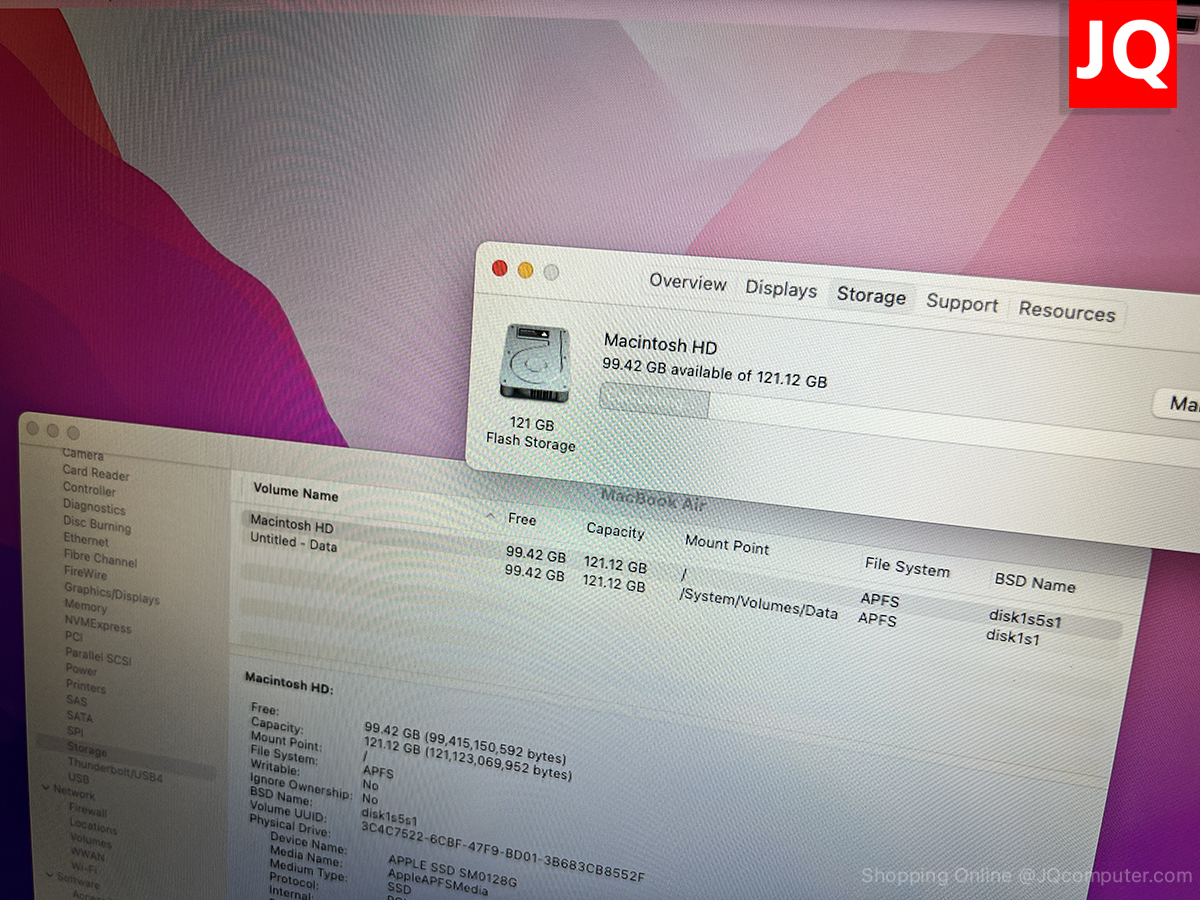Click the BSD Name column header
1200x900 pixels.
pos(1035,582)
